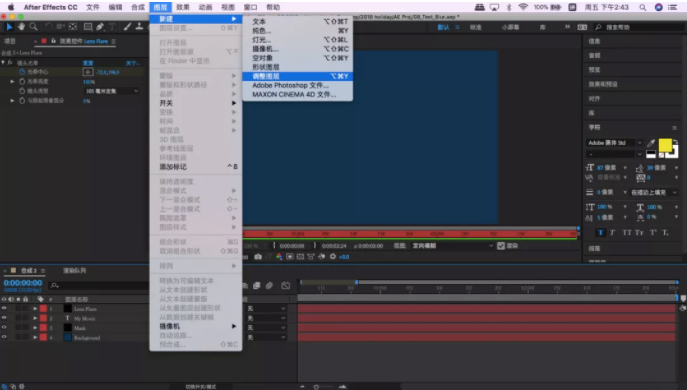The height and width of the screenshot is (390, 687).
Task: Click the timeline search field
Action: (x=98, y=285)
